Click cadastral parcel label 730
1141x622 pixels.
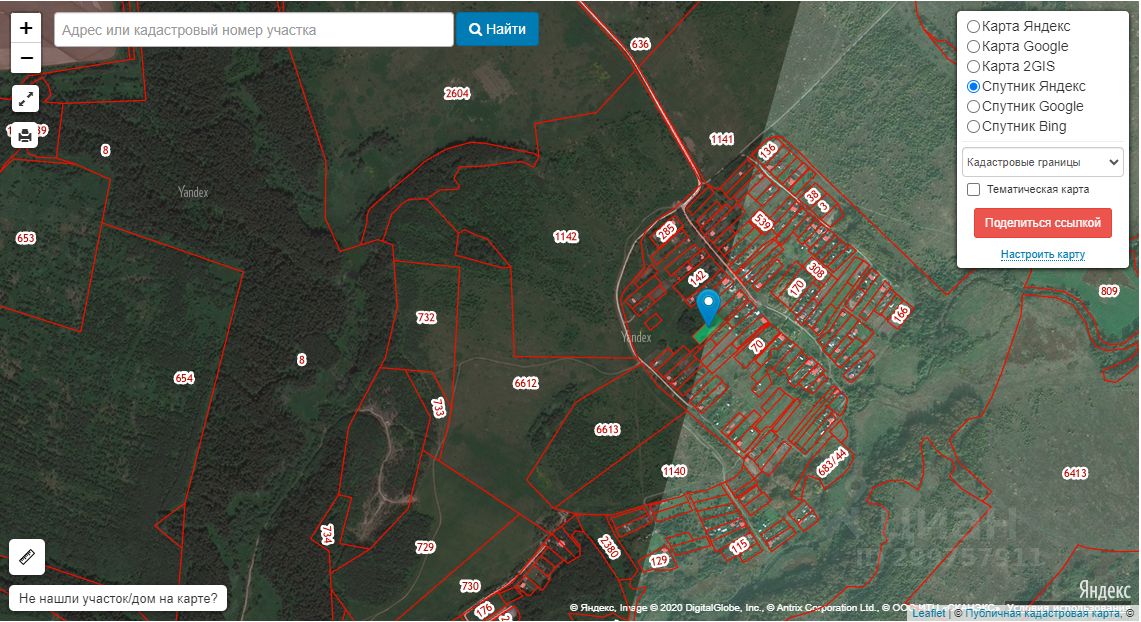click(470, 586)
